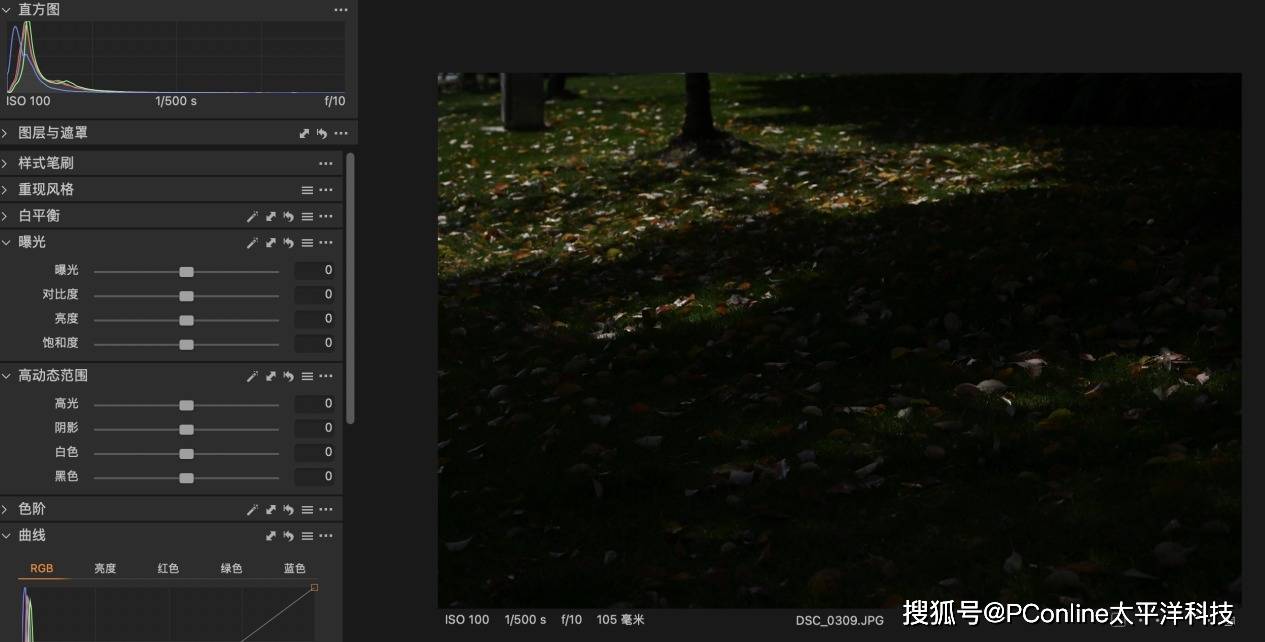Click the copy-apply arrow icon in 白平衡 header
The image size is (1265, 642).
click(x=270, y=216)
